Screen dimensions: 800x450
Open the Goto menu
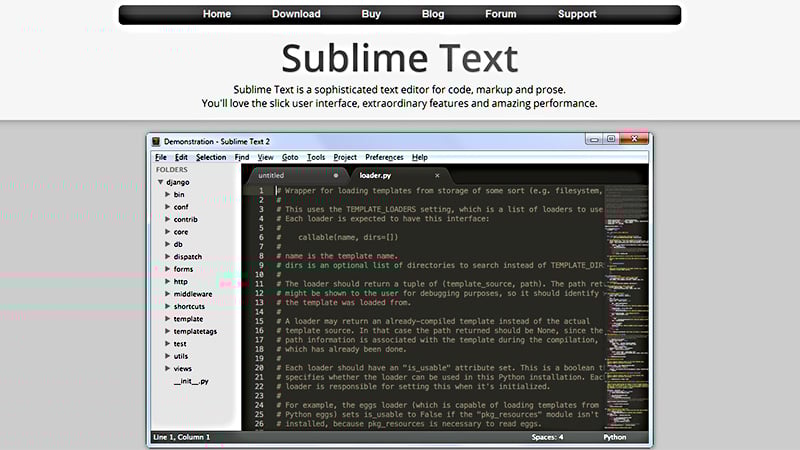[290, 157]
